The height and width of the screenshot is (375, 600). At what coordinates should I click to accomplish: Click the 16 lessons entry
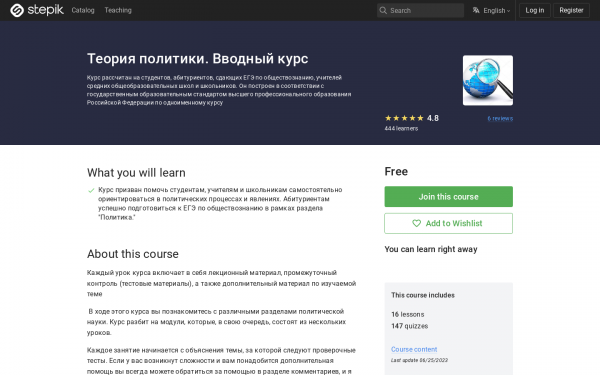tap(408, 315)
